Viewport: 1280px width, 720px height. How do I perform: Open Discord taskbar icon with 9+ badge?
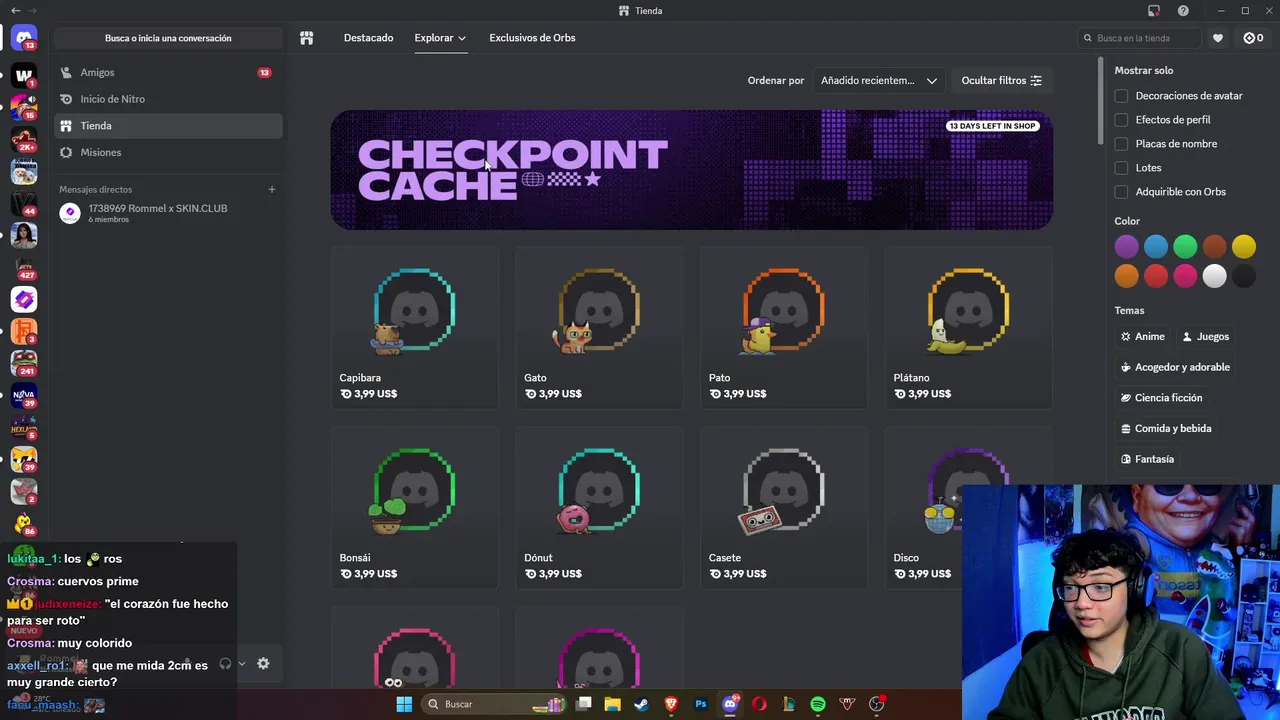click(x=730, y=704)
